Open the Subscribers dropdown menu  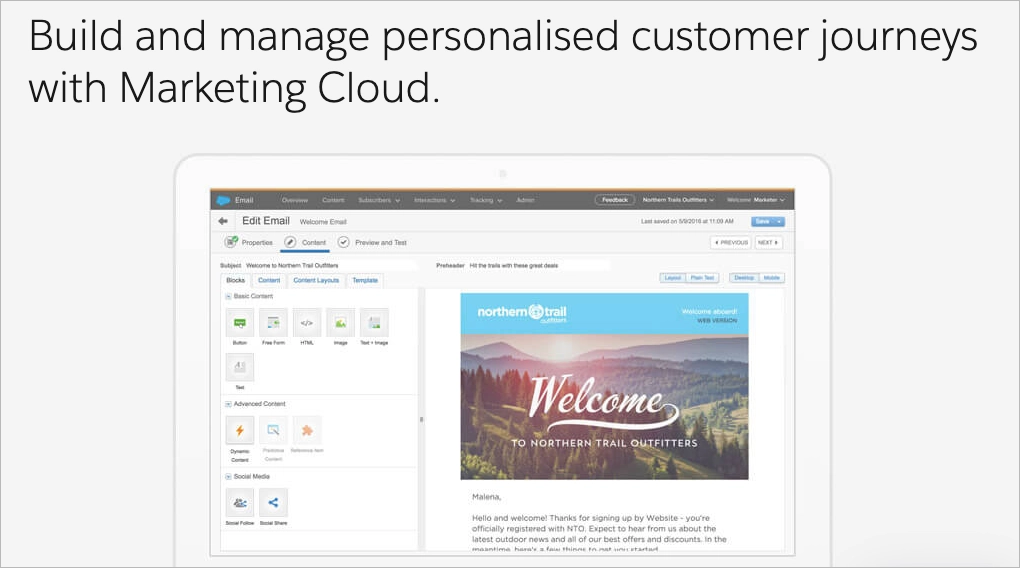tap(379, 200)
